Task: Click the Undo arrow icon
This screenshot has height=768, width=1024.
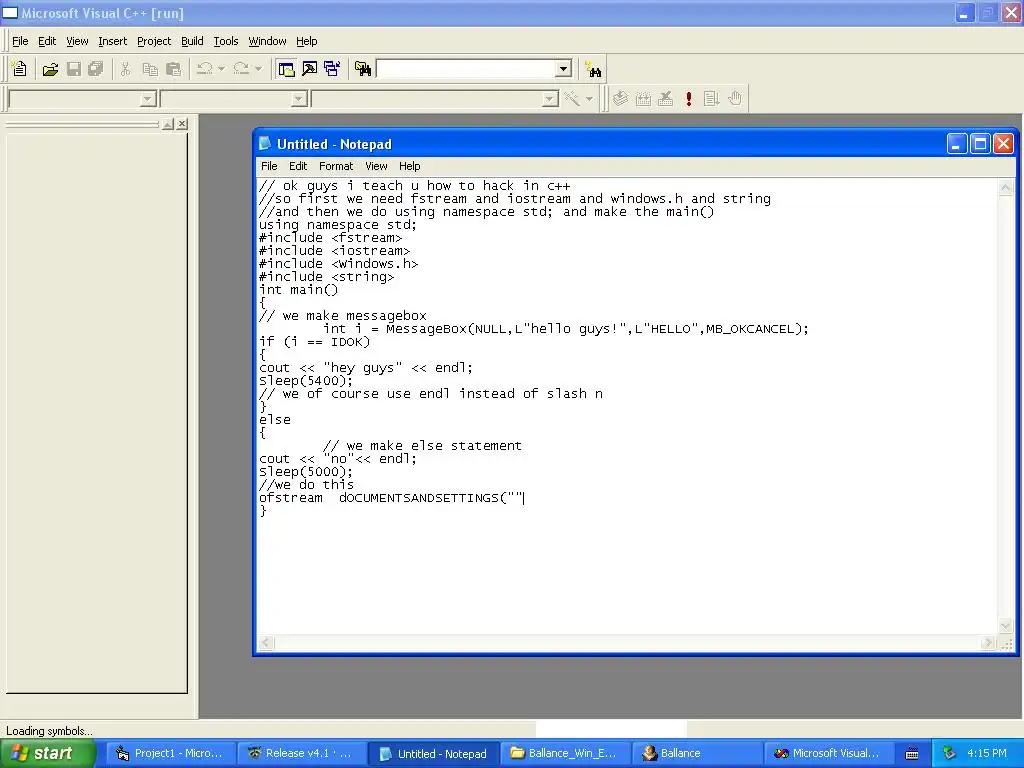Action: coord(204,69)
